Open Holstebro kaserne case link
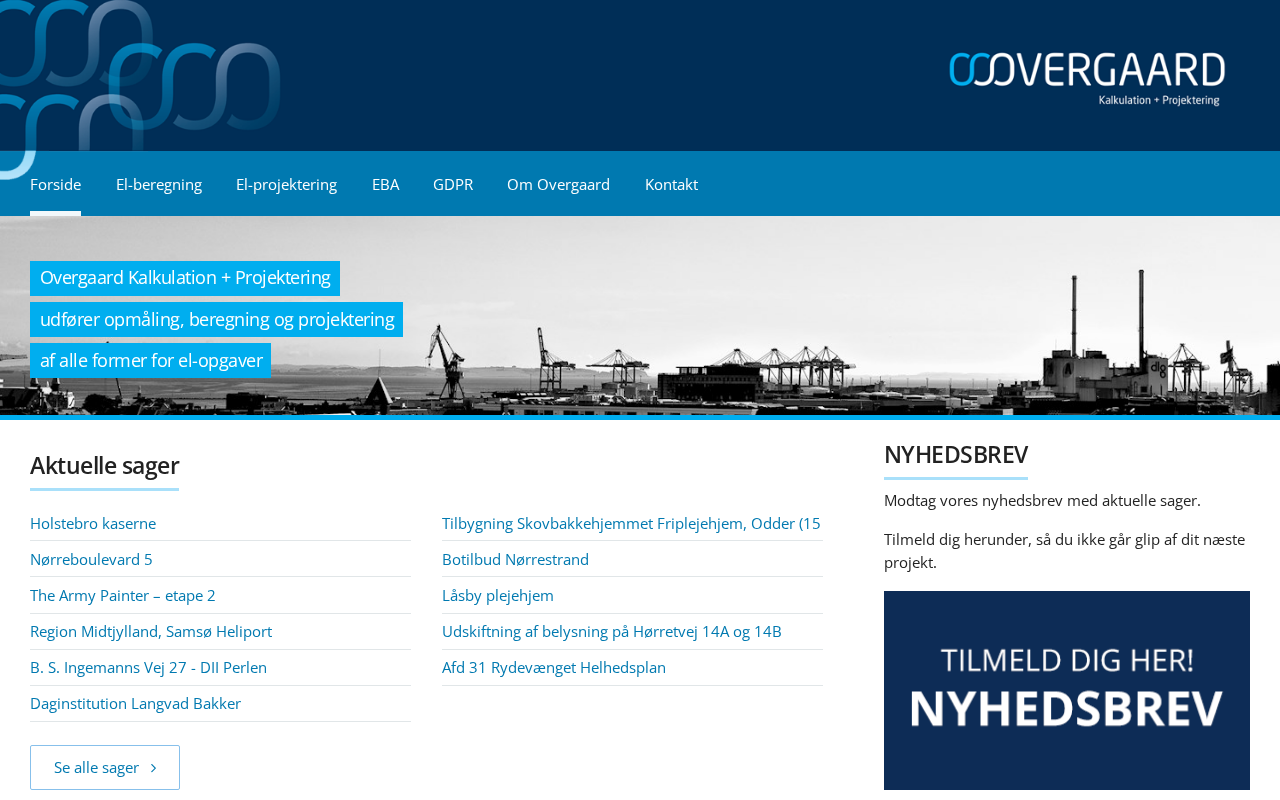The width and height of the screenshot is (1280, 800). [x=93, y=523]
